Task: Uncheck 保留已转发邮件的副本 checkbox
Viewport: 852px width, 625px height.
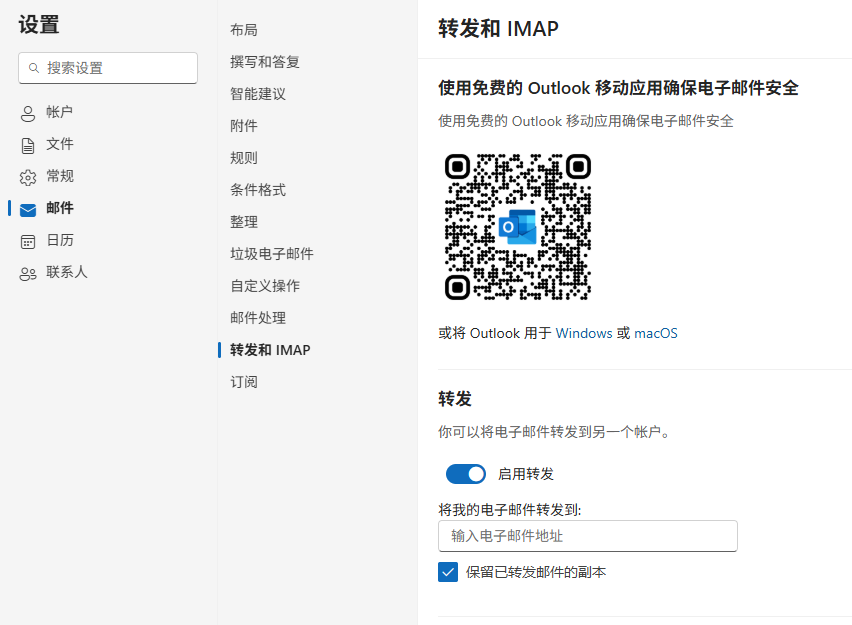Action: 448,572
